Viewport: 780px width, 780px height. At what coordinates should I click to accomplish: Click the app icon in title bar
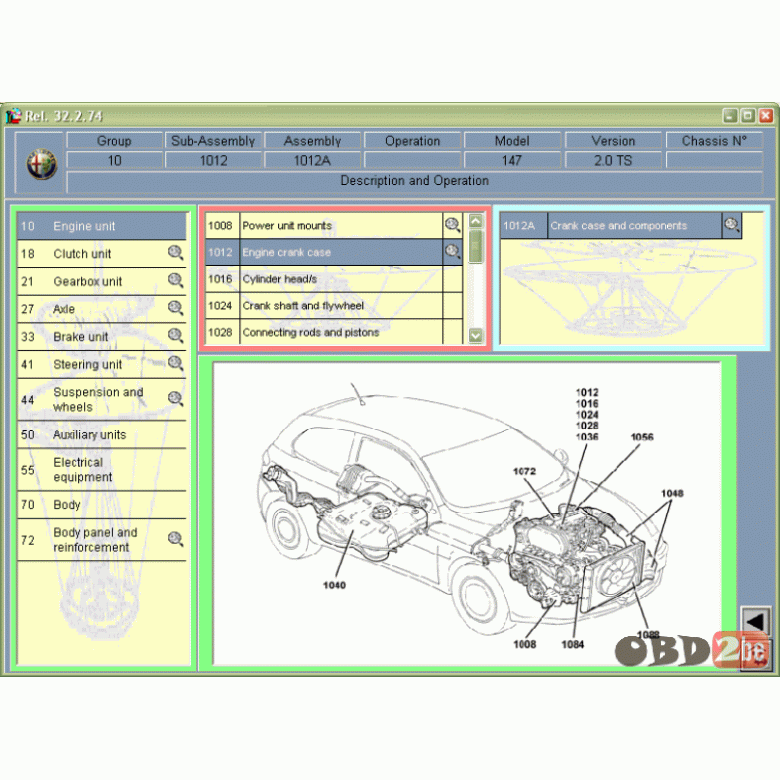pyautogui.click(x=13, y=116)
